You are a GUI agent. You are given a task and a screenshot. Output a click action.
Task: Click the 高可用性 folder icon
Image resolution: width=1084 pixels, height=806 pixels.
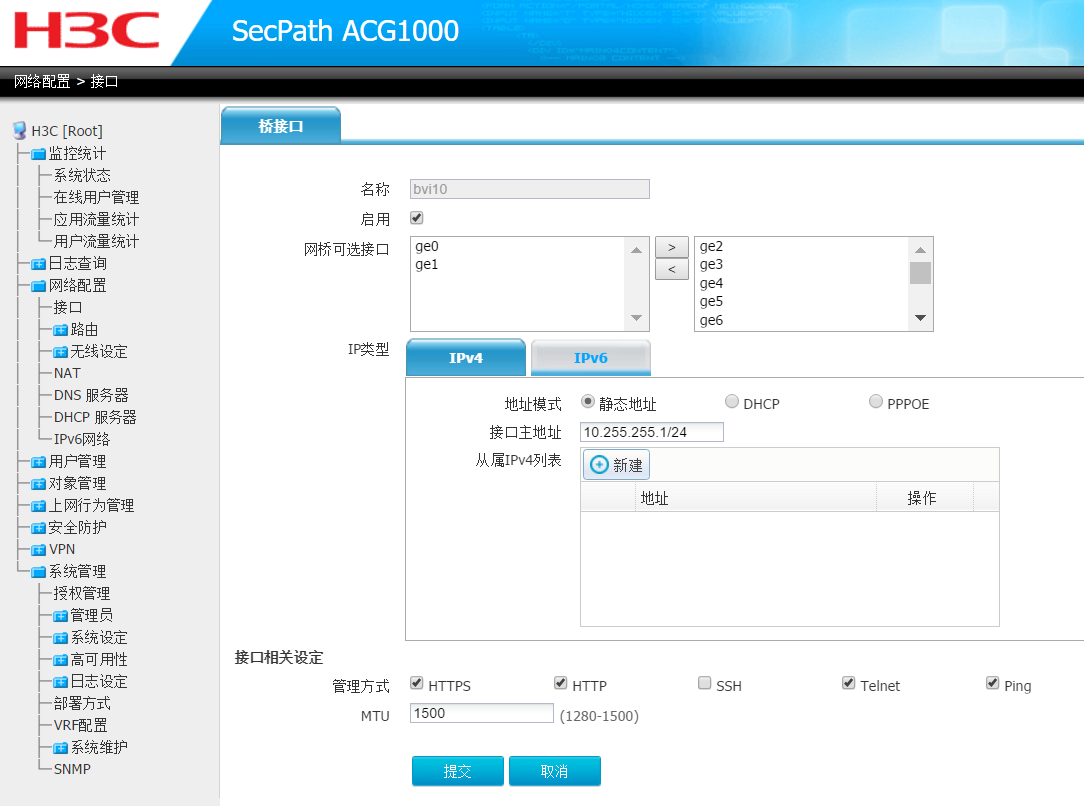[60, 659]
